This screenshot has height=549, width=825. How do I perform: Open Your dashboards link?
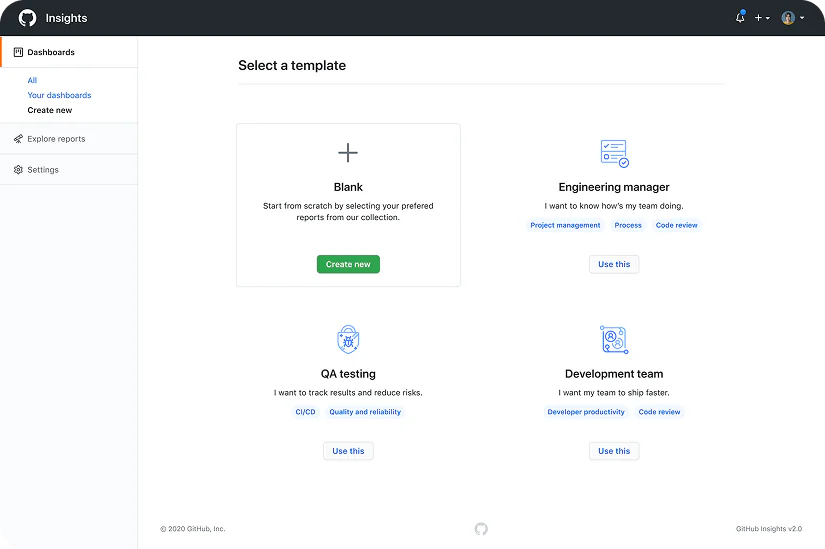click(59, 95)
